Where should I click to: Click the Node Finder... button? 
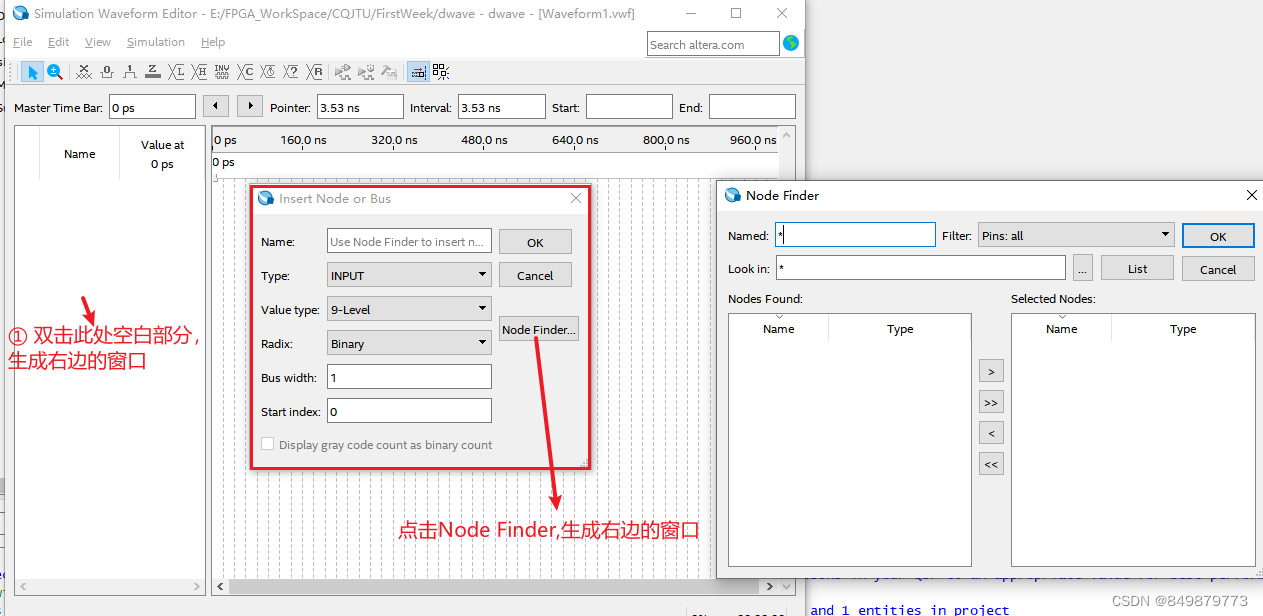coord(539,329)
